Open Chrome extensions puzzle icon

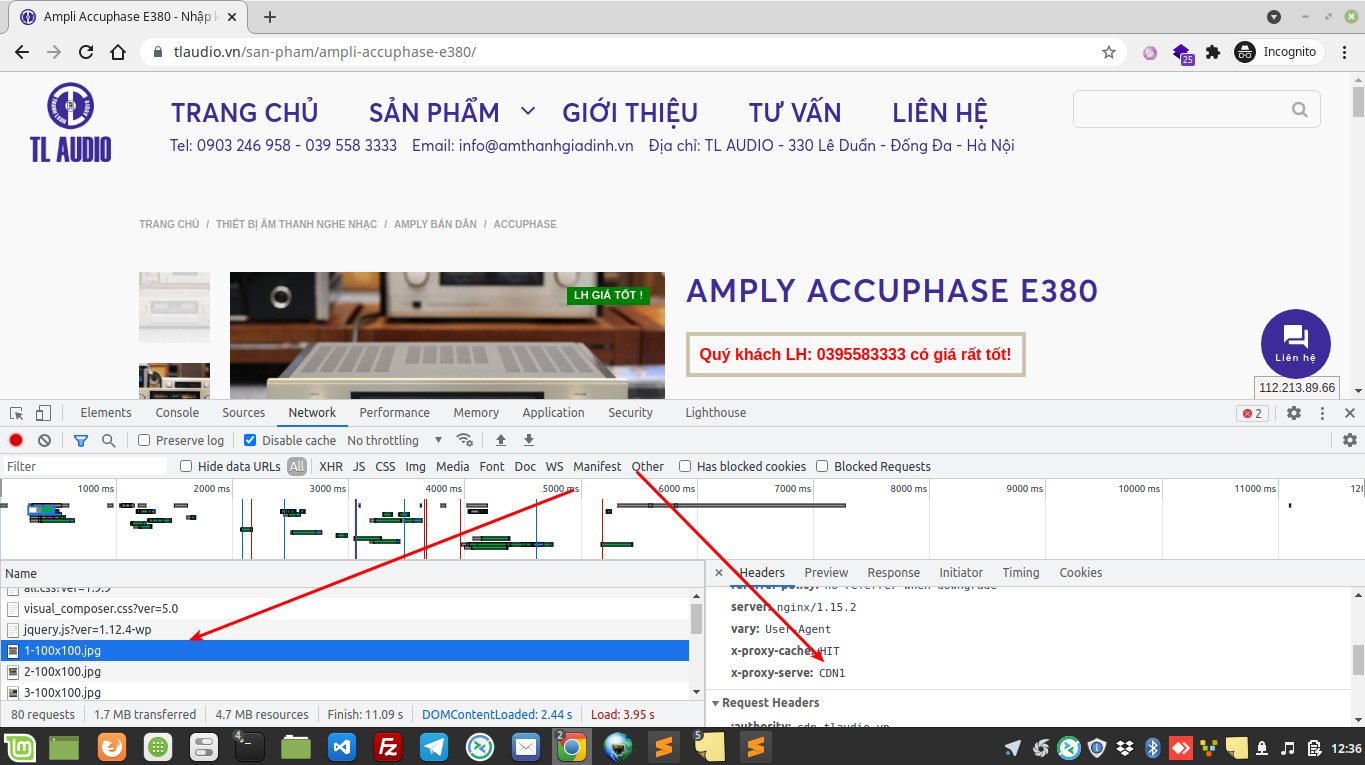pyautogui.click(x=1213, y=52)
